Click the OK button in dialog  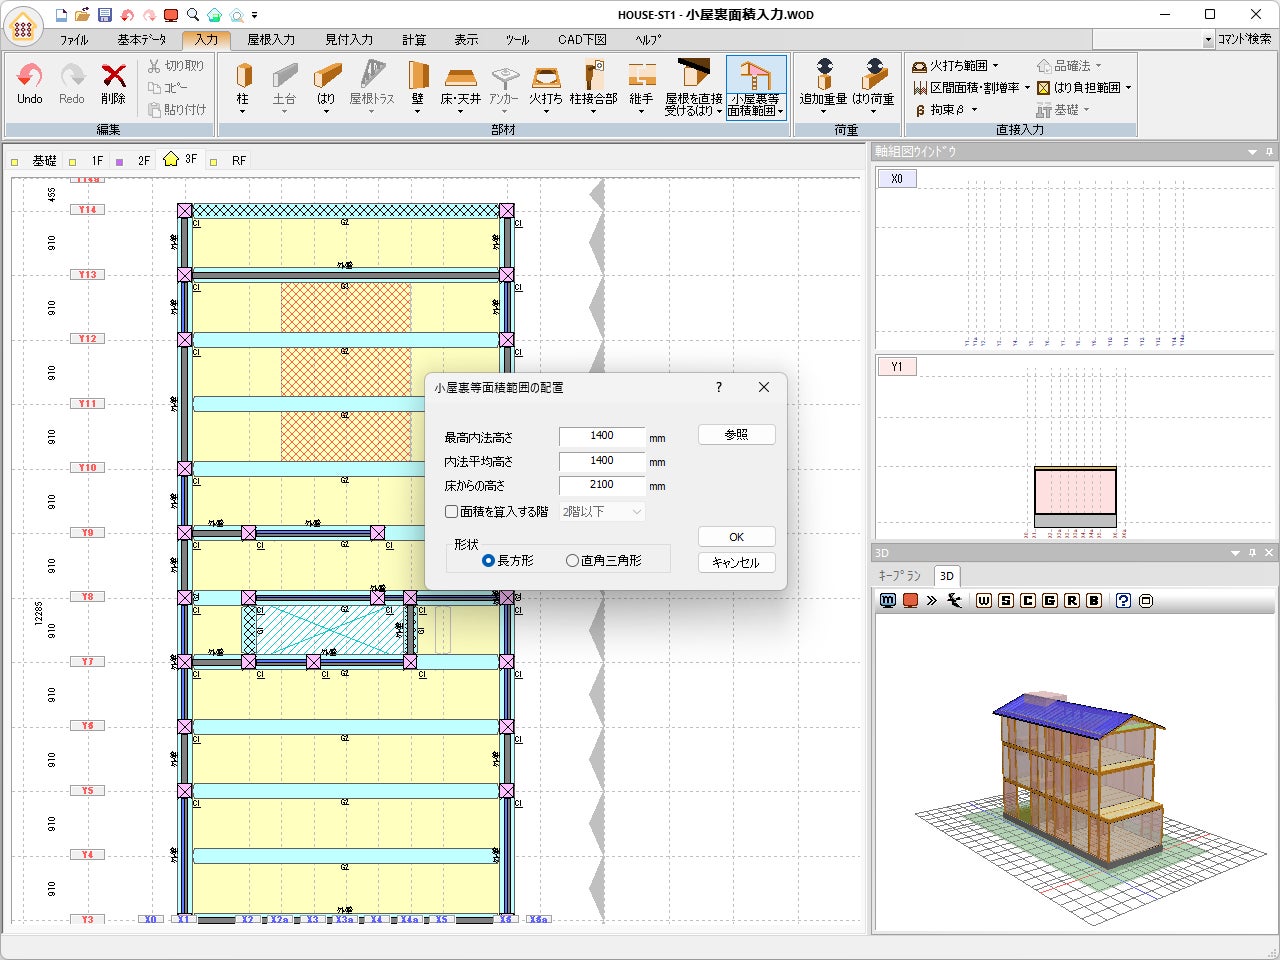point(736,537)
